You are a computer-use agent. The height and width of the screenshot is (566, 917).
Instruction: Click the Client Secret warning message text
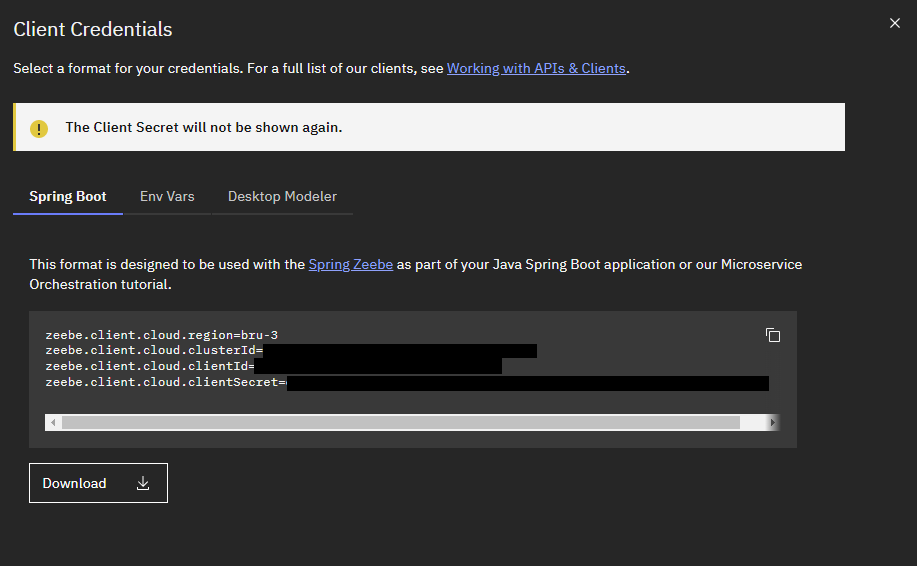tap(204, 127)
